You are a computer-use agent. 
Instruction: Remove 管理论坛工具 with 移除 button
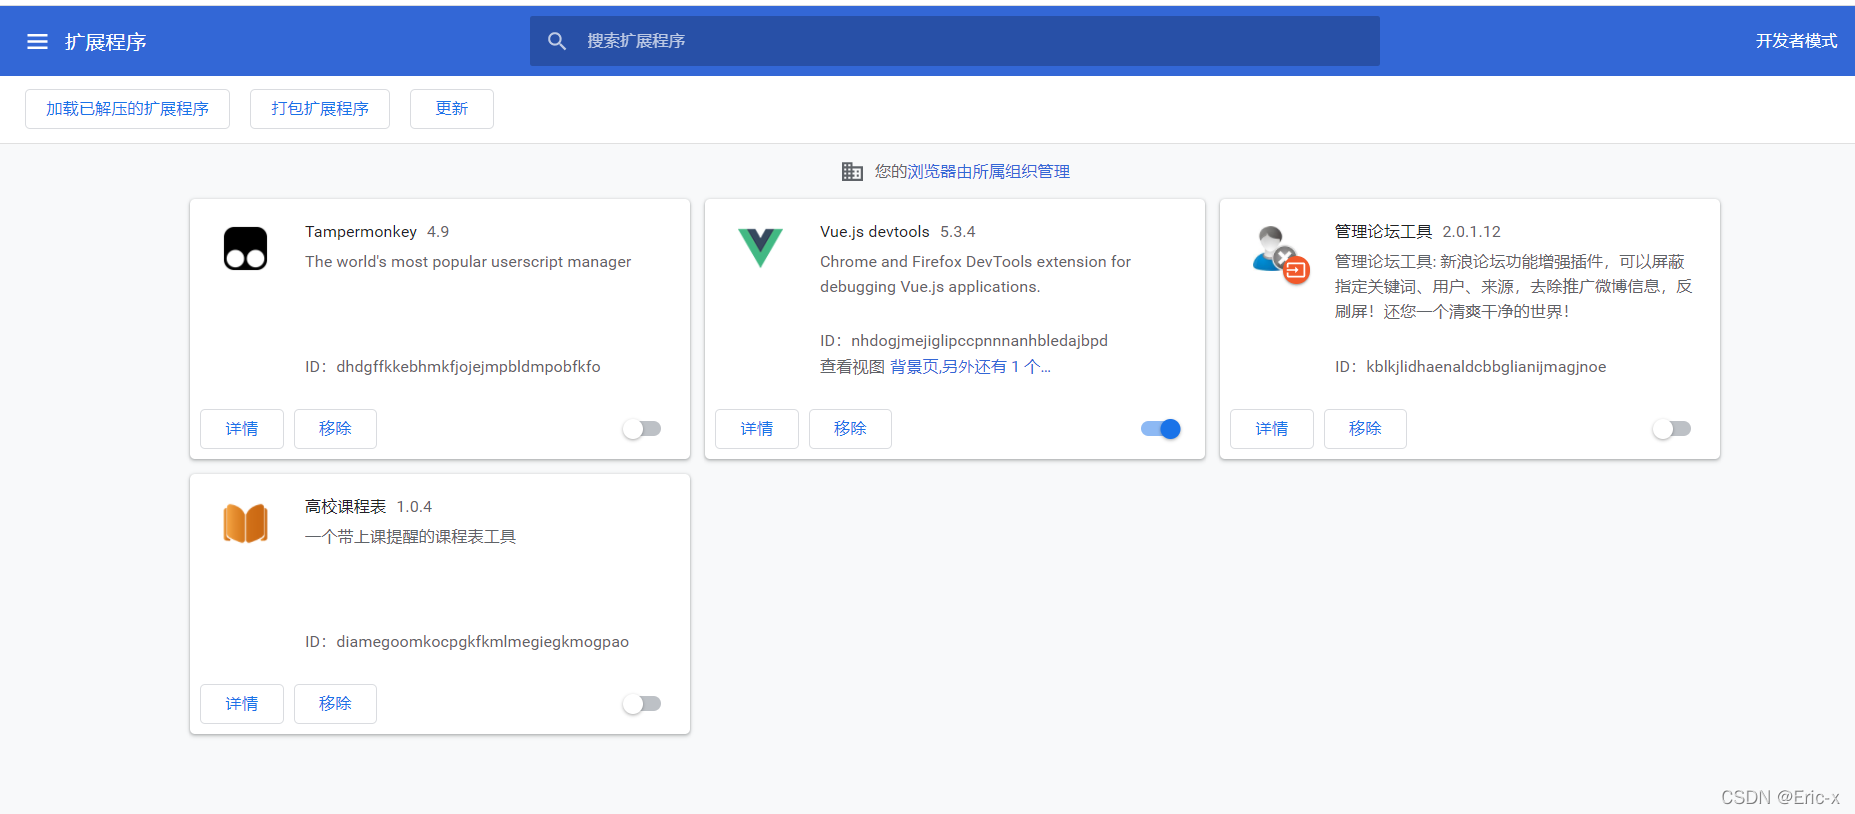(x=1365, y=429)
